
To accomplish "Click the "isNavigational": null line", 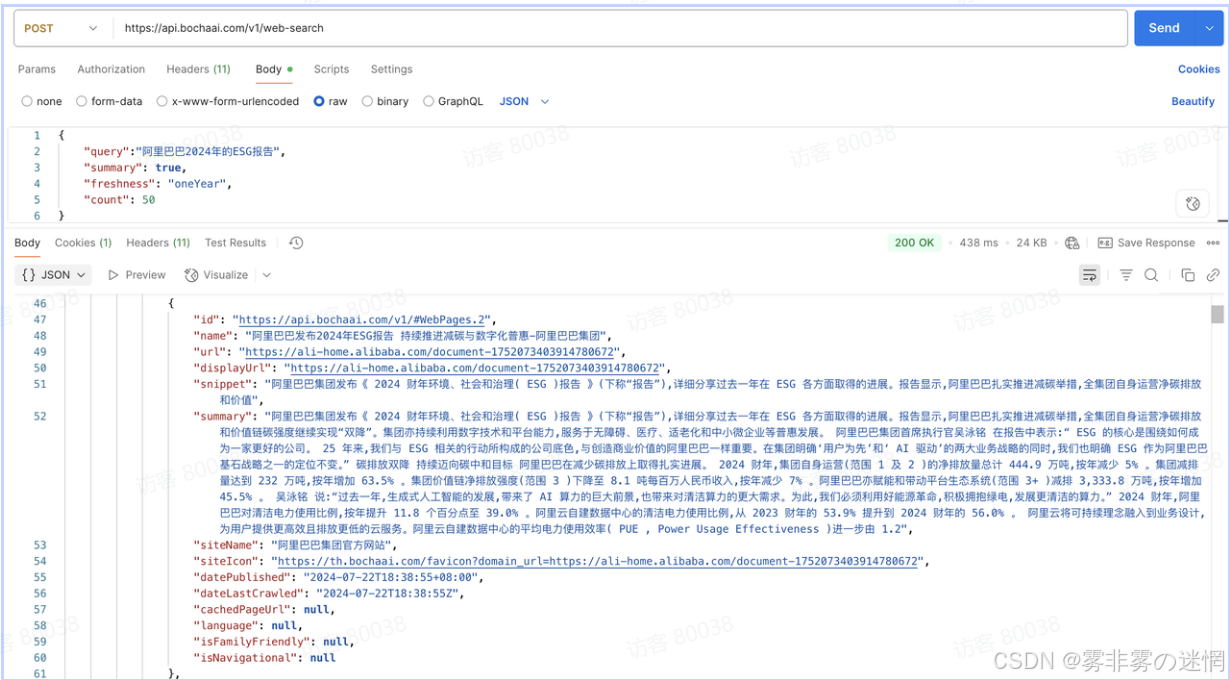I will (264, 658).
